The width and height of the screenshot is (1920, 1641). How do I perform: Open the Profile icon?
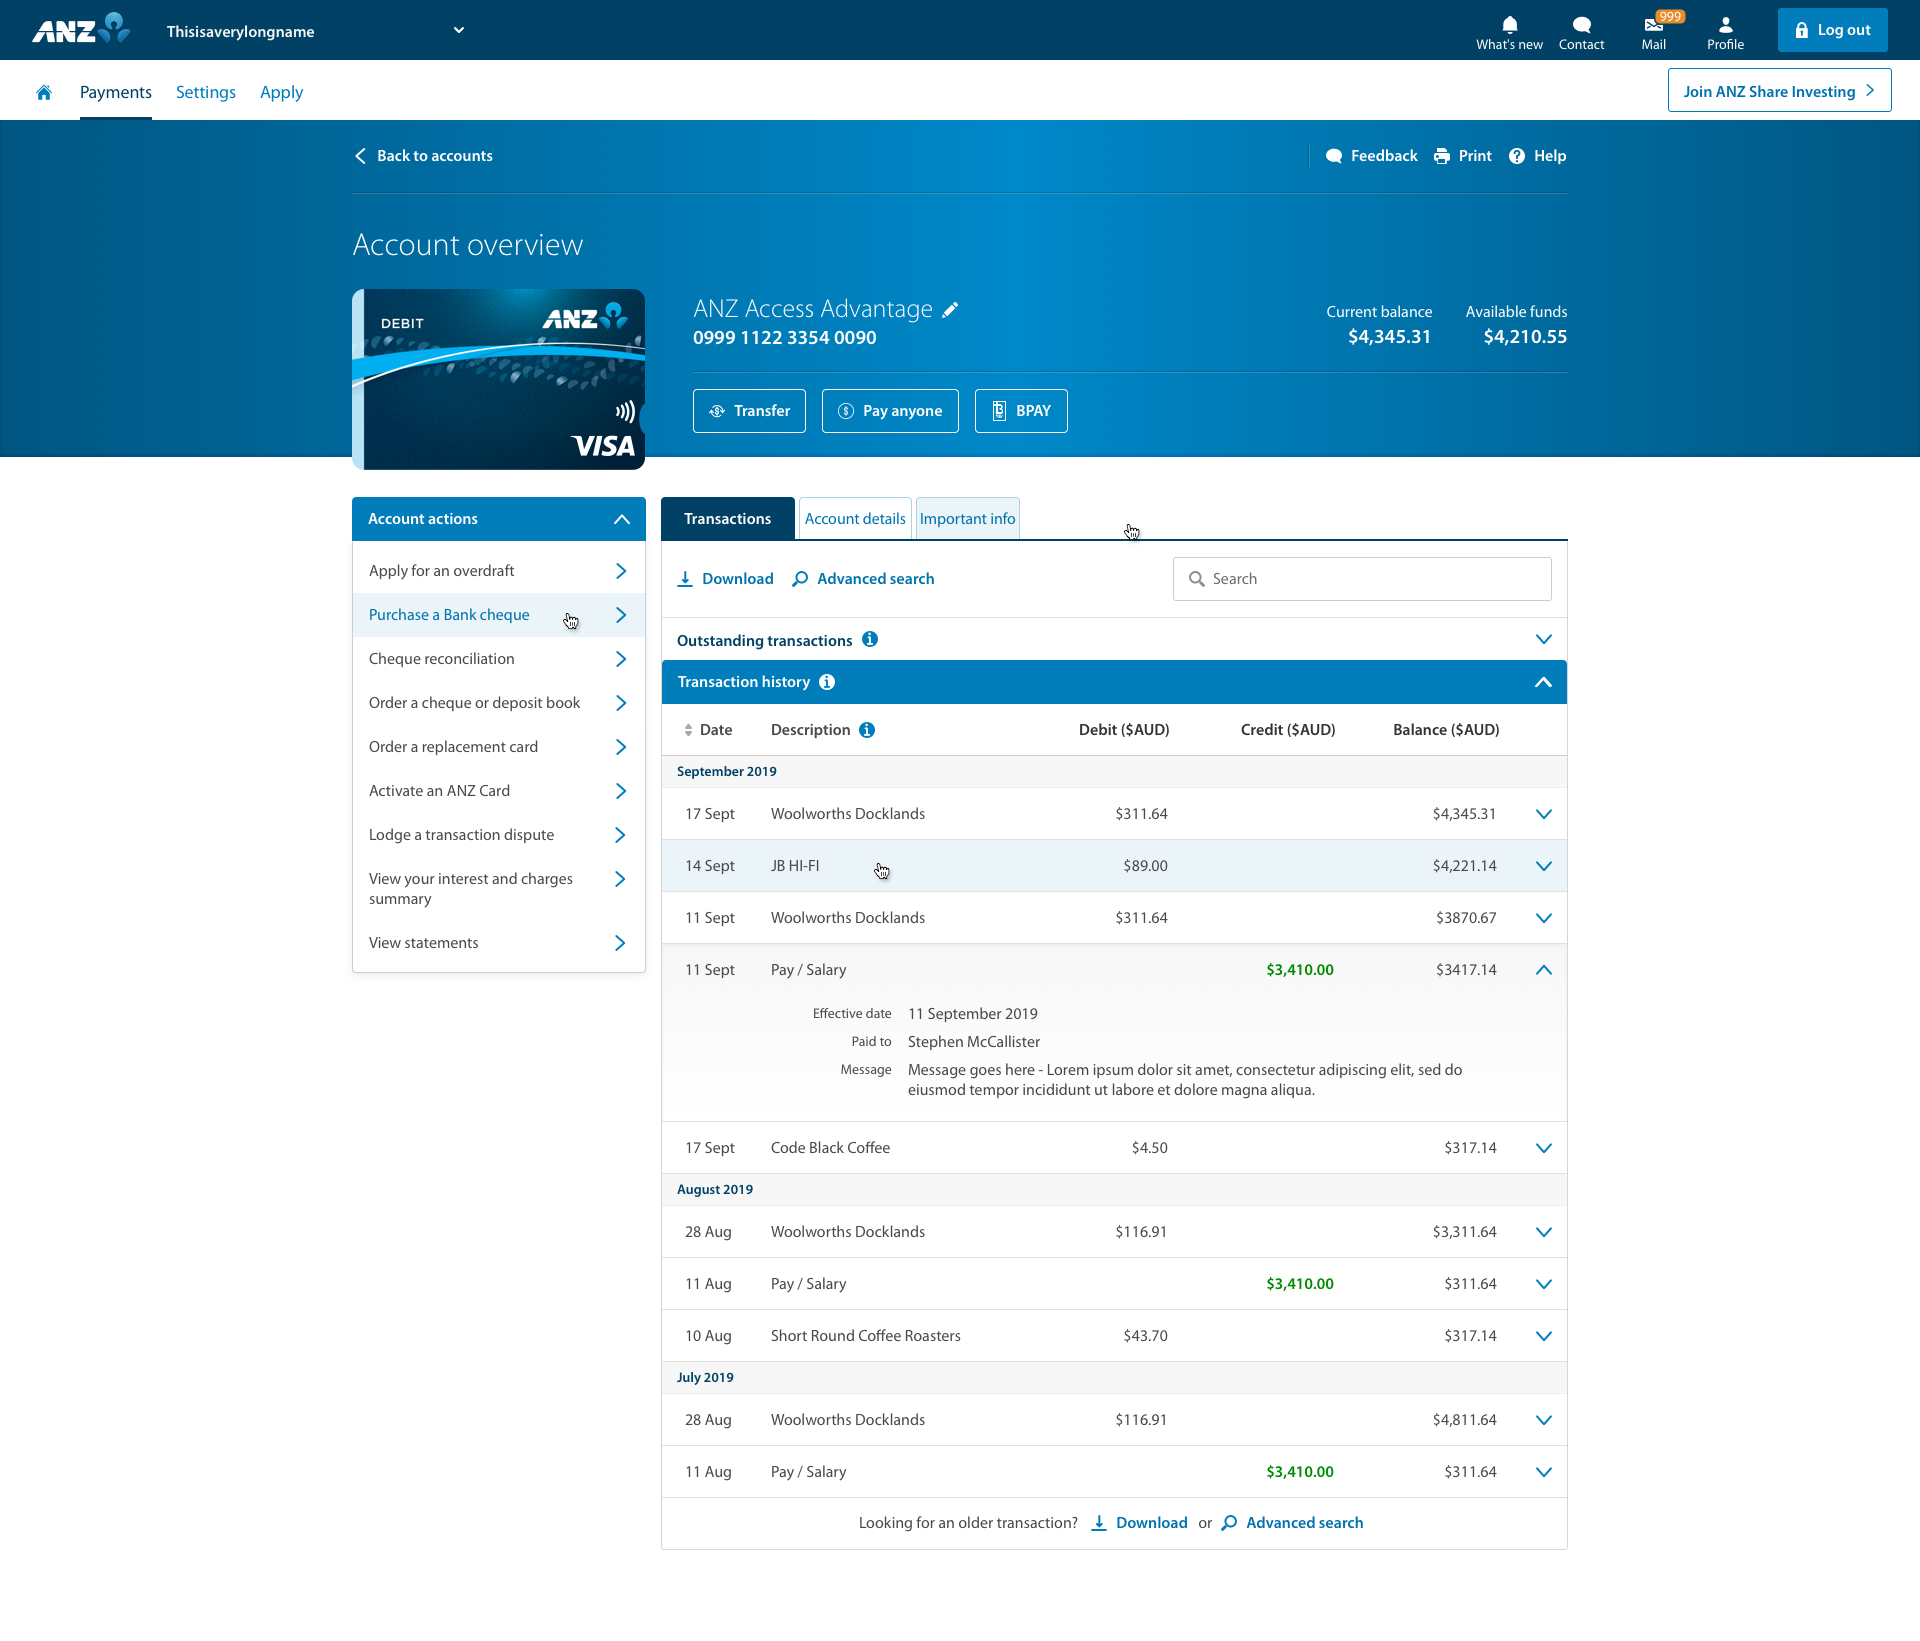(1725, 25)
